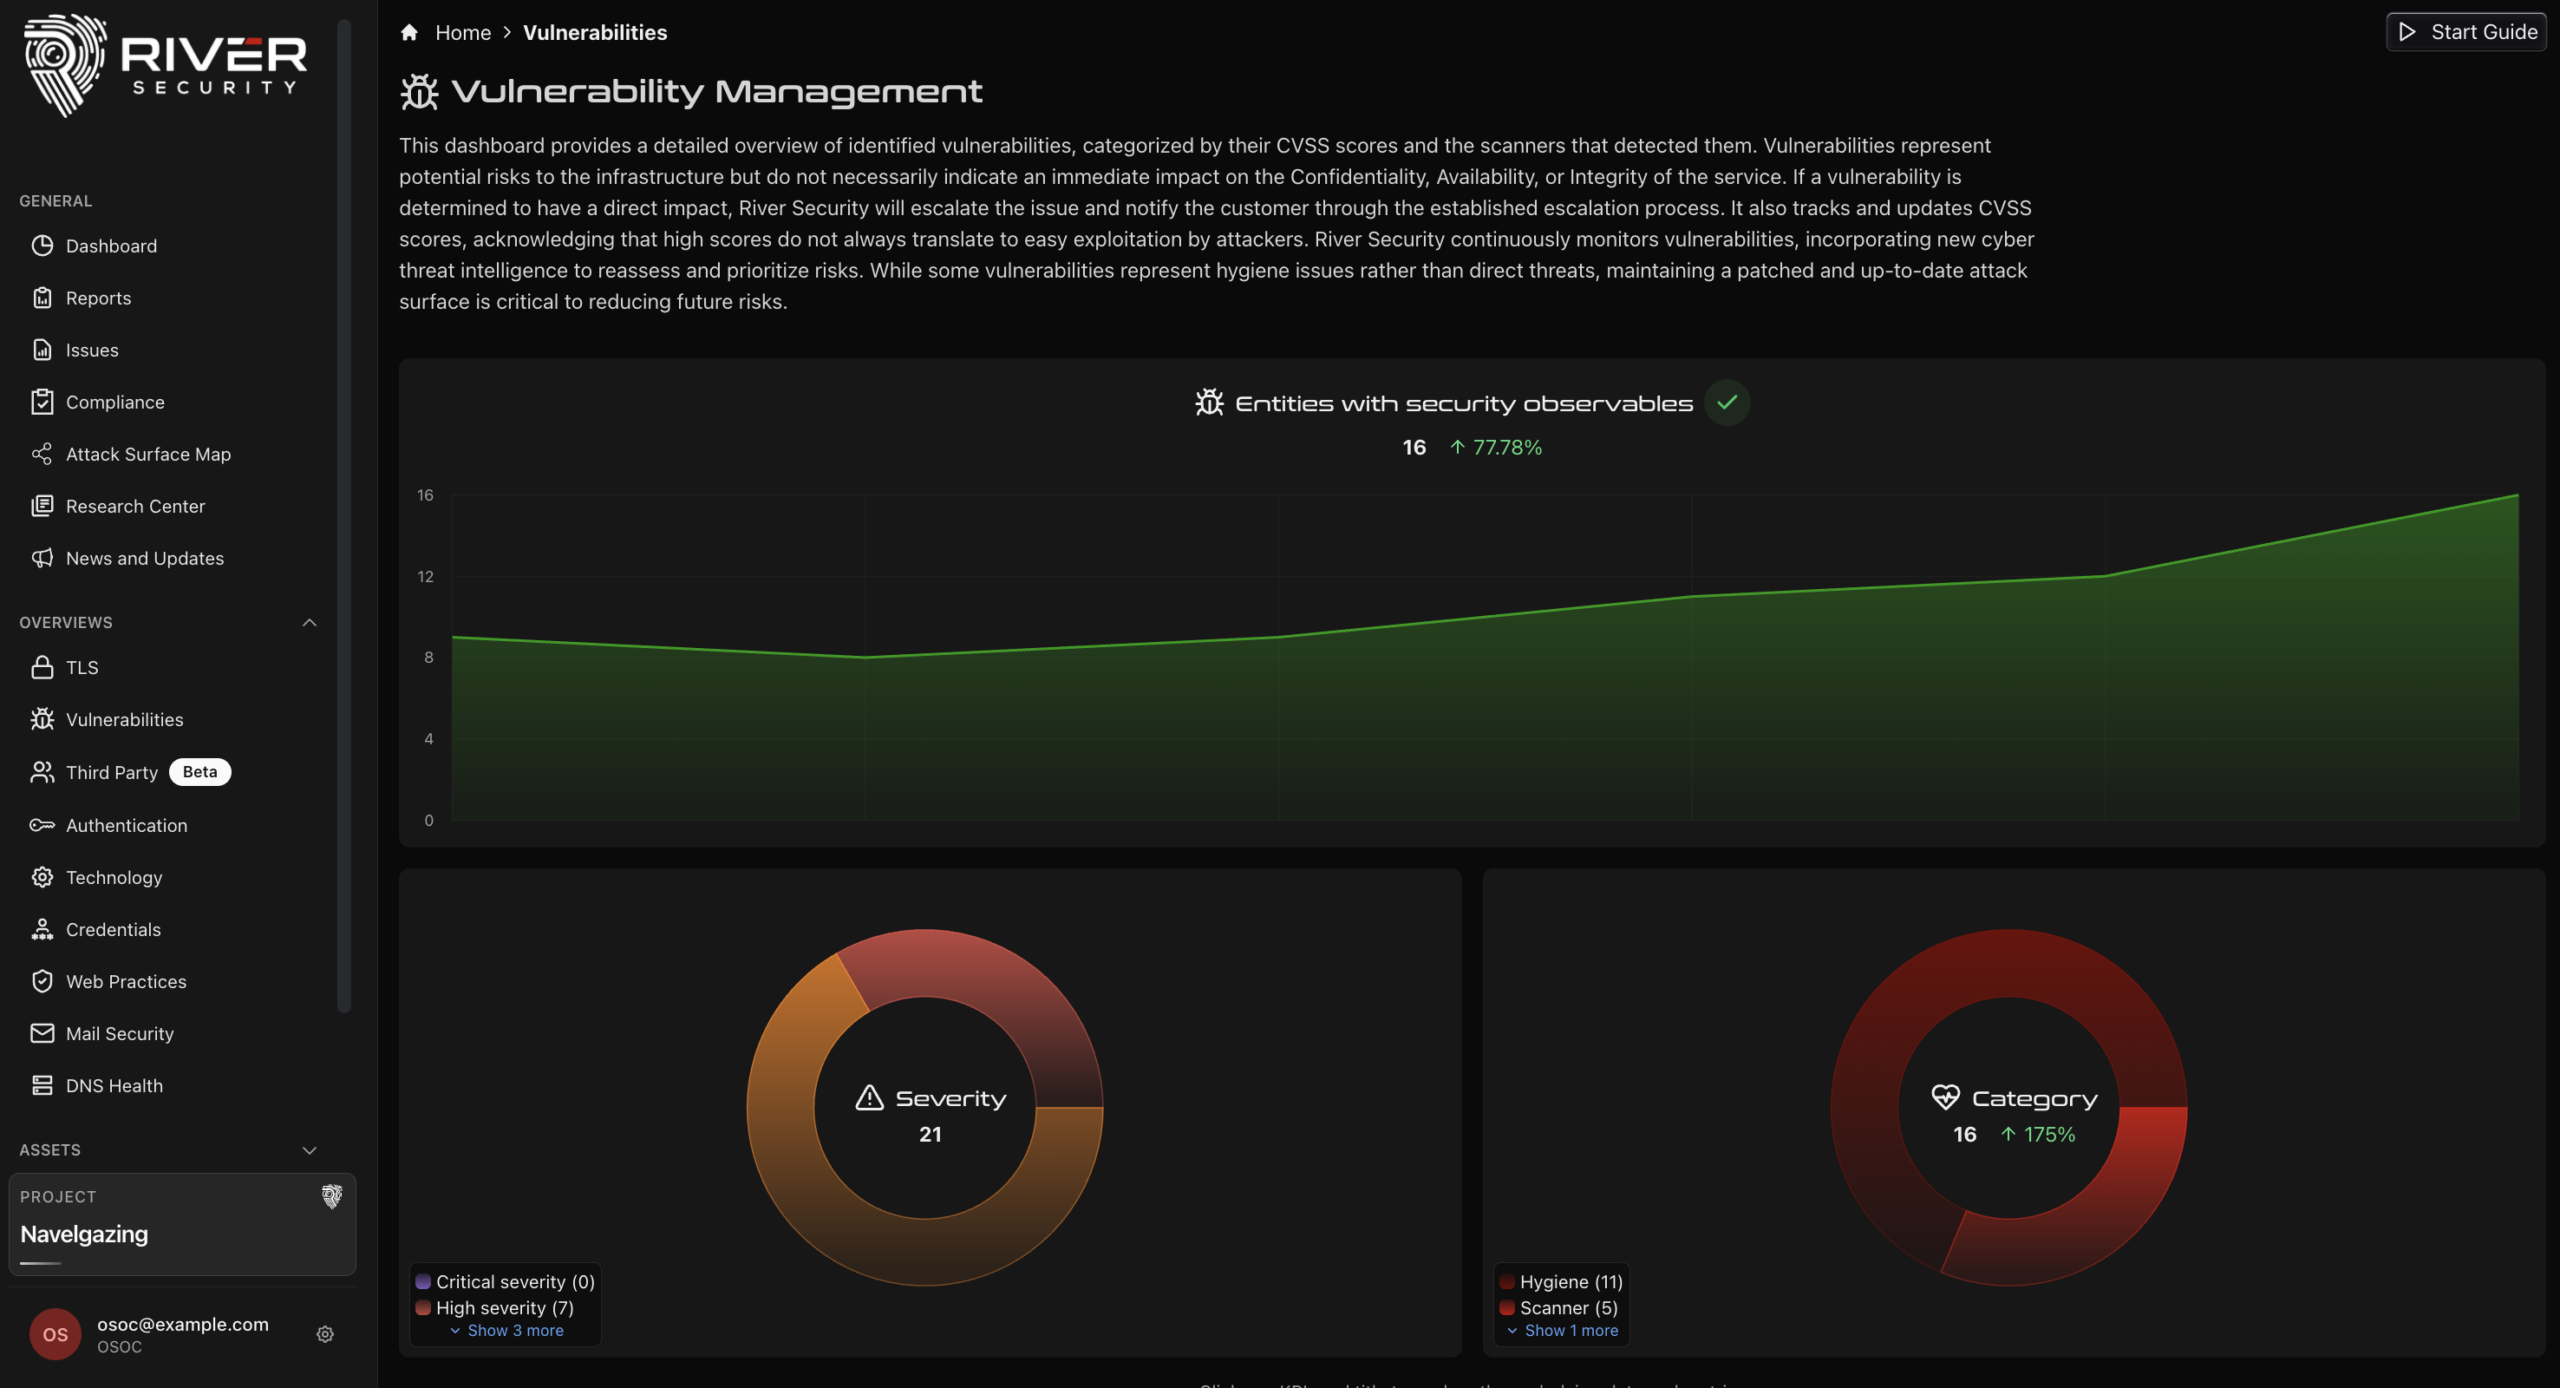
Task: Click the green checkmark beside chart title
Action: (1727, 402)
